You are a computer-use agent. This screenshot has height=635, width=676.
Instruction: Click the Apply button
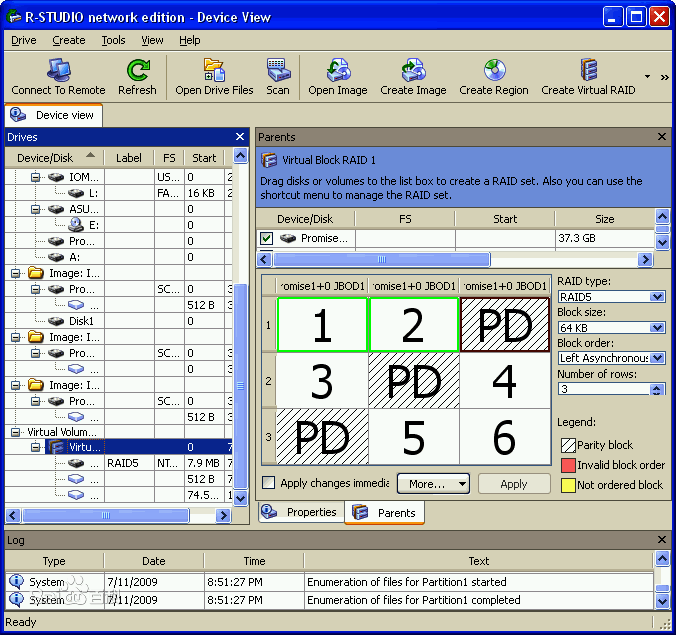tap(514, 484)
